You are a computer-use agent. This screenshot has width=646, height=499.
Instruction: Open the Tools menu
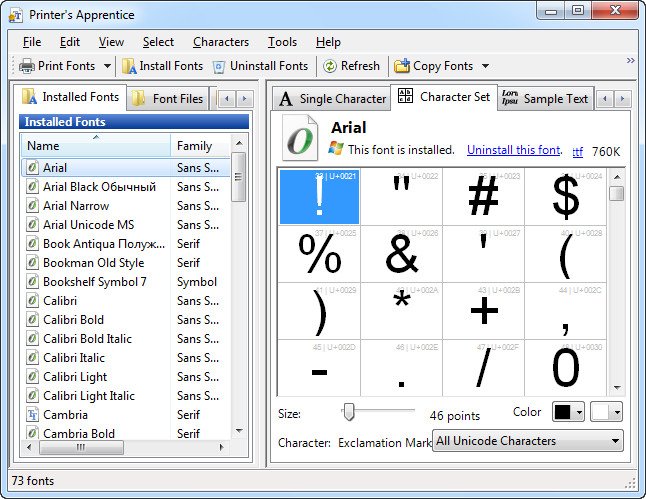(282, 42)
